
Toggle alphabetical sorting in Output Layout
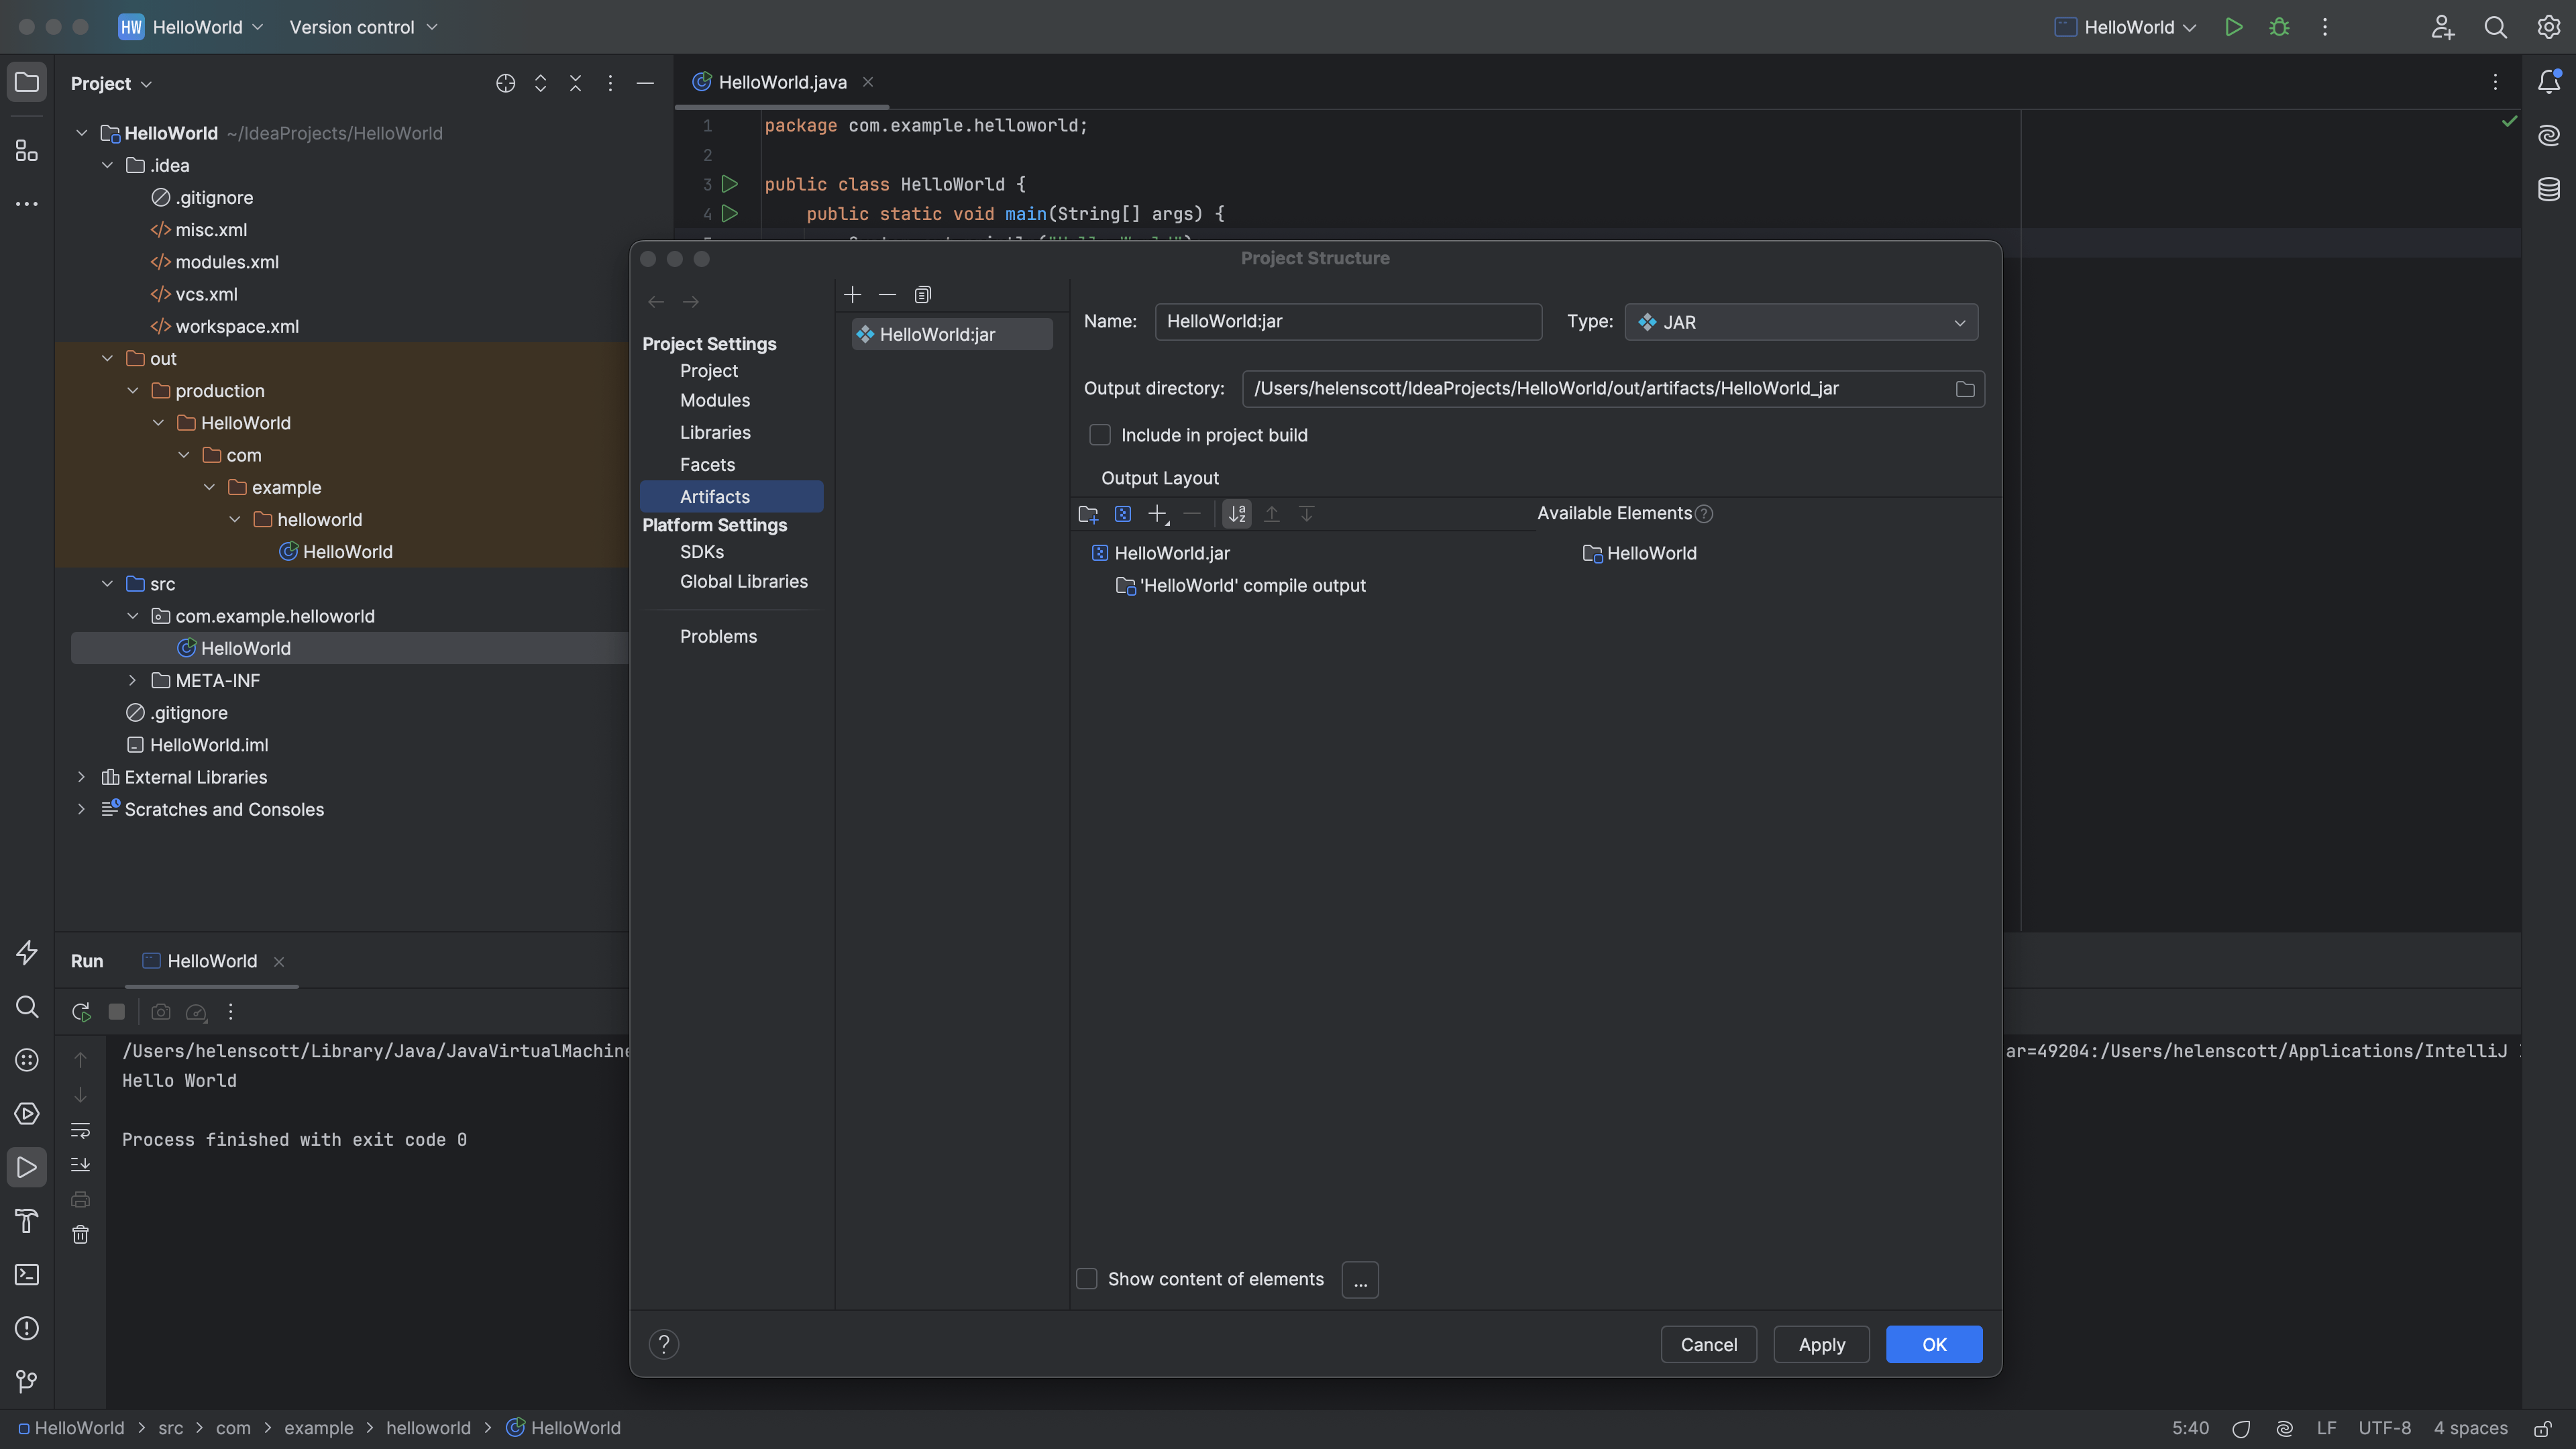(1237, 513)
